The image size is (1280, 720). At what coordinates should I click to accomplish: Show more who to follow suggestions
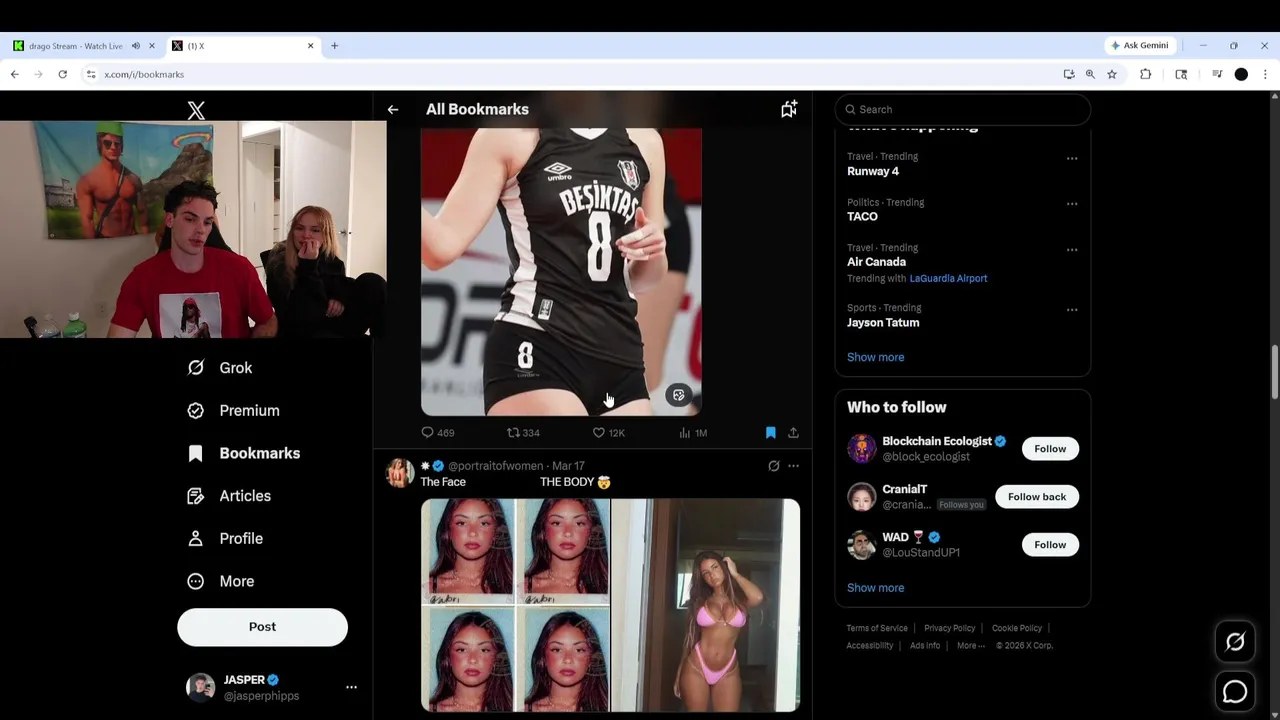click(875, 588)
